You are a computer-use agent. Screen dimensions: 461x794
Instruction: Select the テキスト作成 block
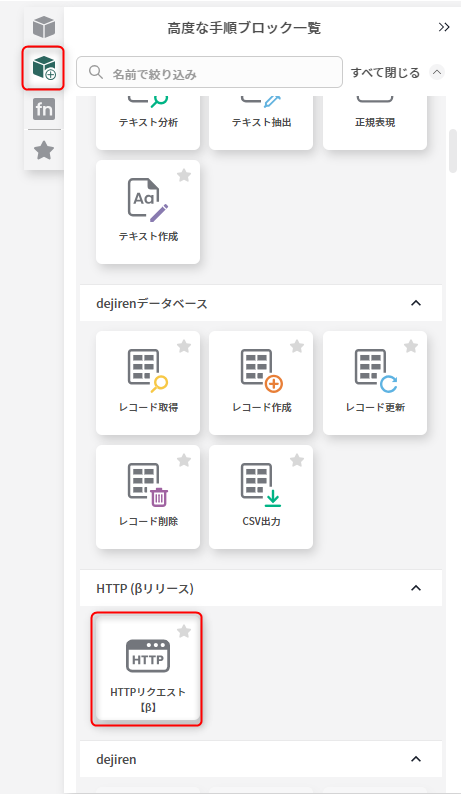tap(148, 212)
